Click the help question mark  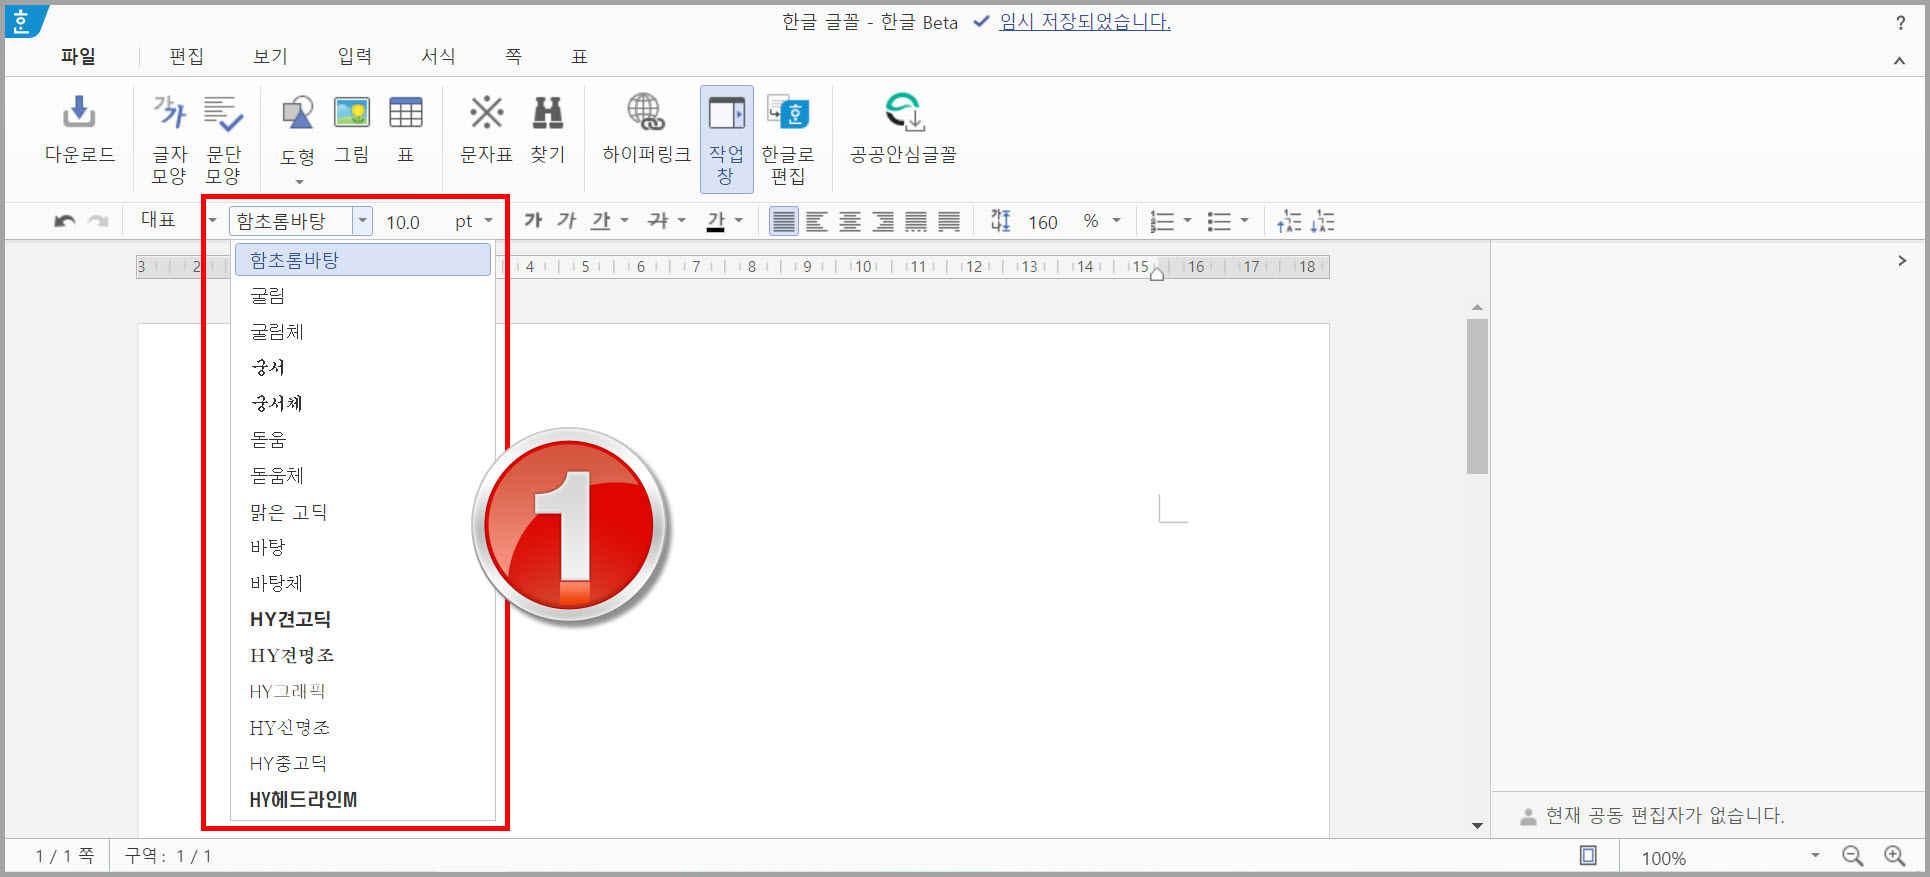click(1900, 23)
